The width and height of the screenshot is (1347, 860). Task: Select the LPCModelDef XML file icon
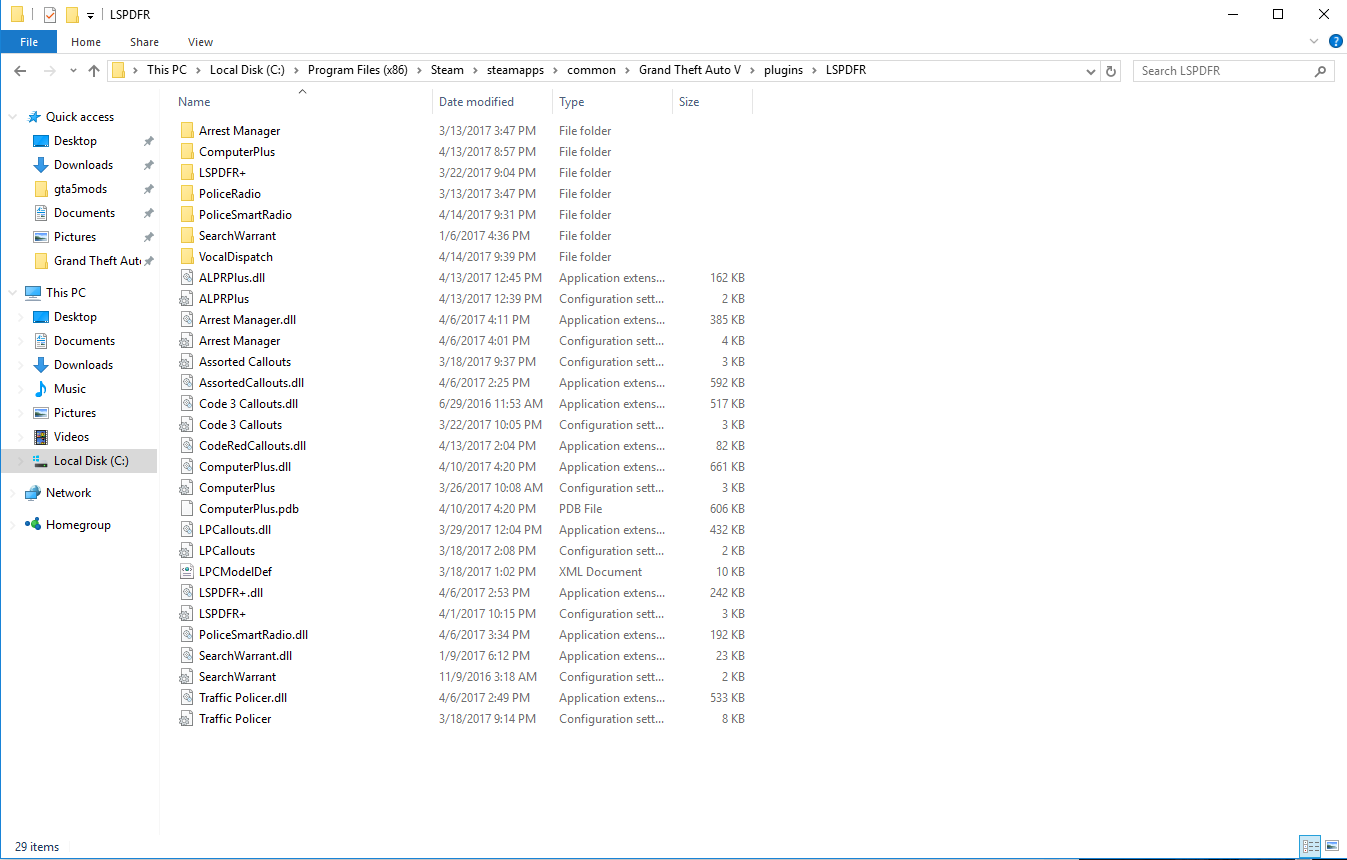pos(187,572)
